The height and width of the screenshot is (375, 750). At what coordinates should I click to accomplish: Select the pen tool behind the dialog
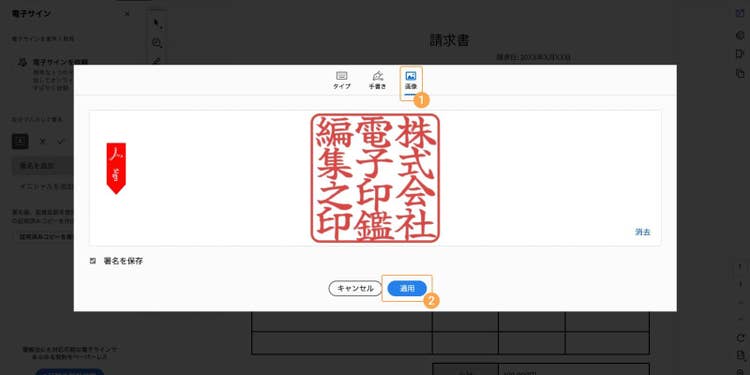click(157, 61)
